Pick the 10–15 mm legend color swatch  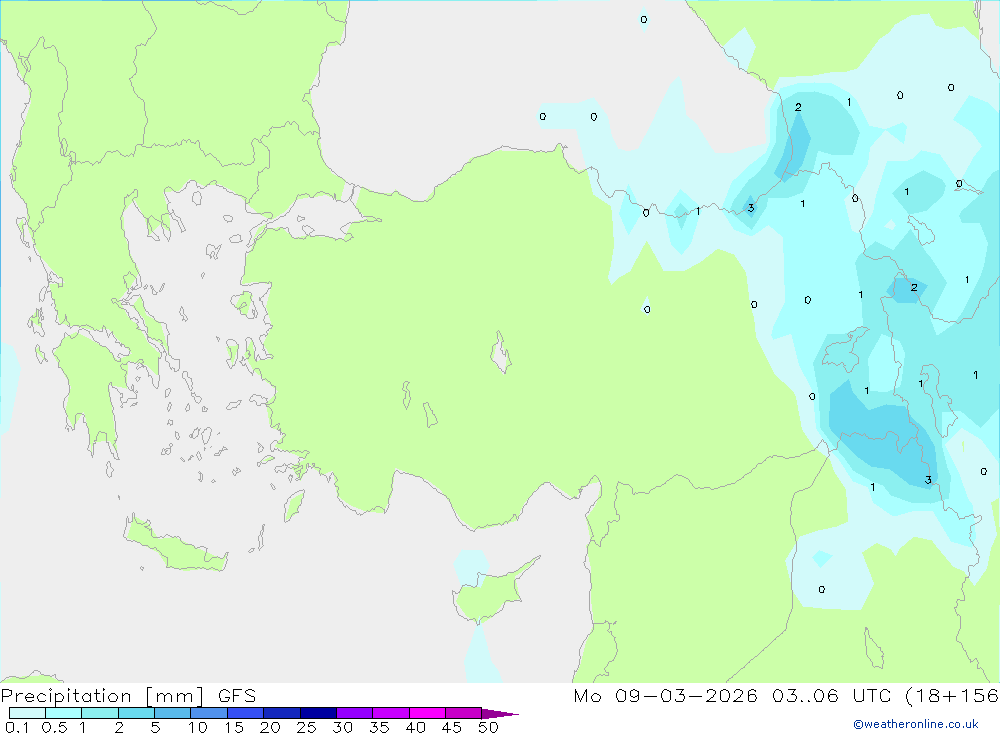point(209,713)
